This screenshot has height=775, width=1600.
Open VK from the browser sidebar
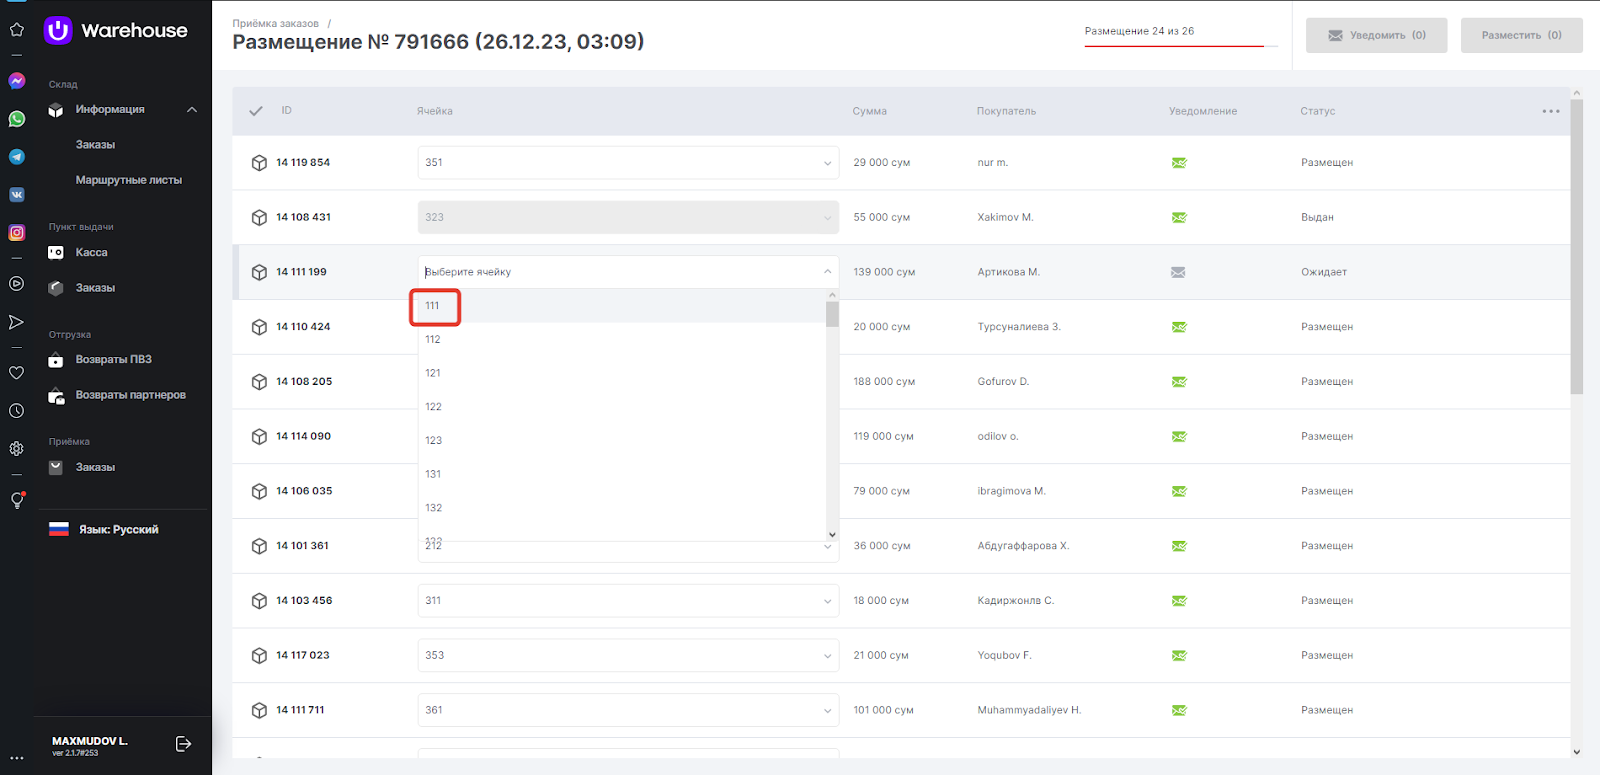click(16, 195)
